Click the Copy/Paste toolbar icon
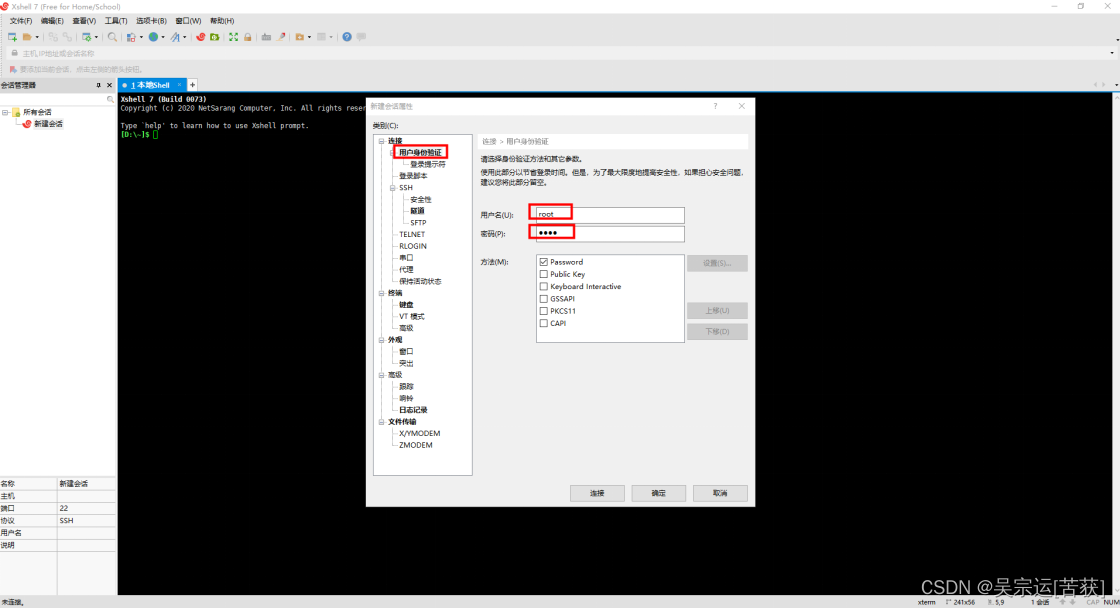 click(x=131, y=36)
